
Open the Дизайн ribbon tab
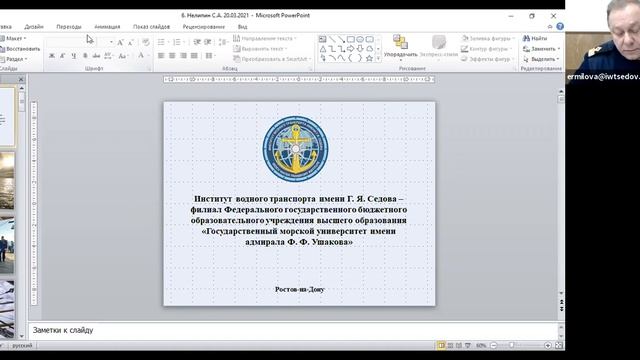[34, 27]
